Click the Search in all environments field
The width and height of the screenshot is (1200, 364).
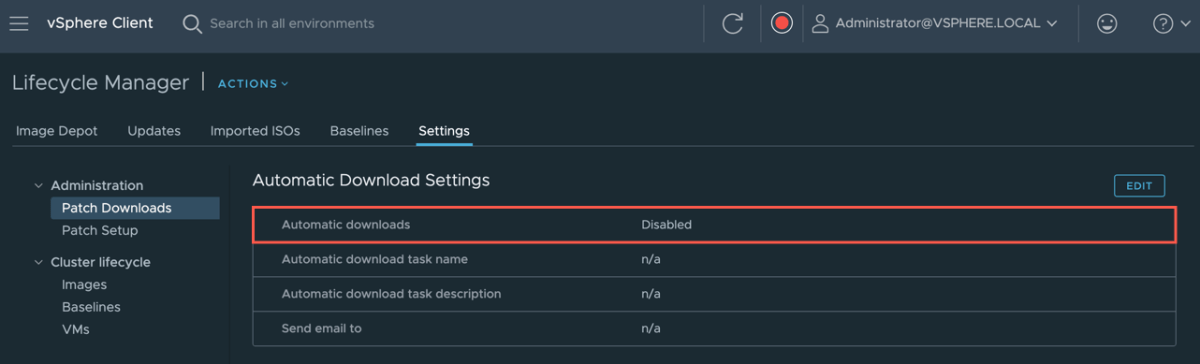[x=292, y=23]
